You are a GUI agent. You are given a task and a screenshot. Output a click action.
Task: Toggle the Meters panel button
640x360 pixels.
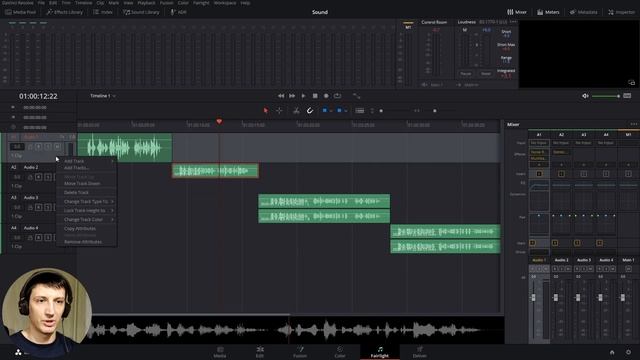pos(548,12)
